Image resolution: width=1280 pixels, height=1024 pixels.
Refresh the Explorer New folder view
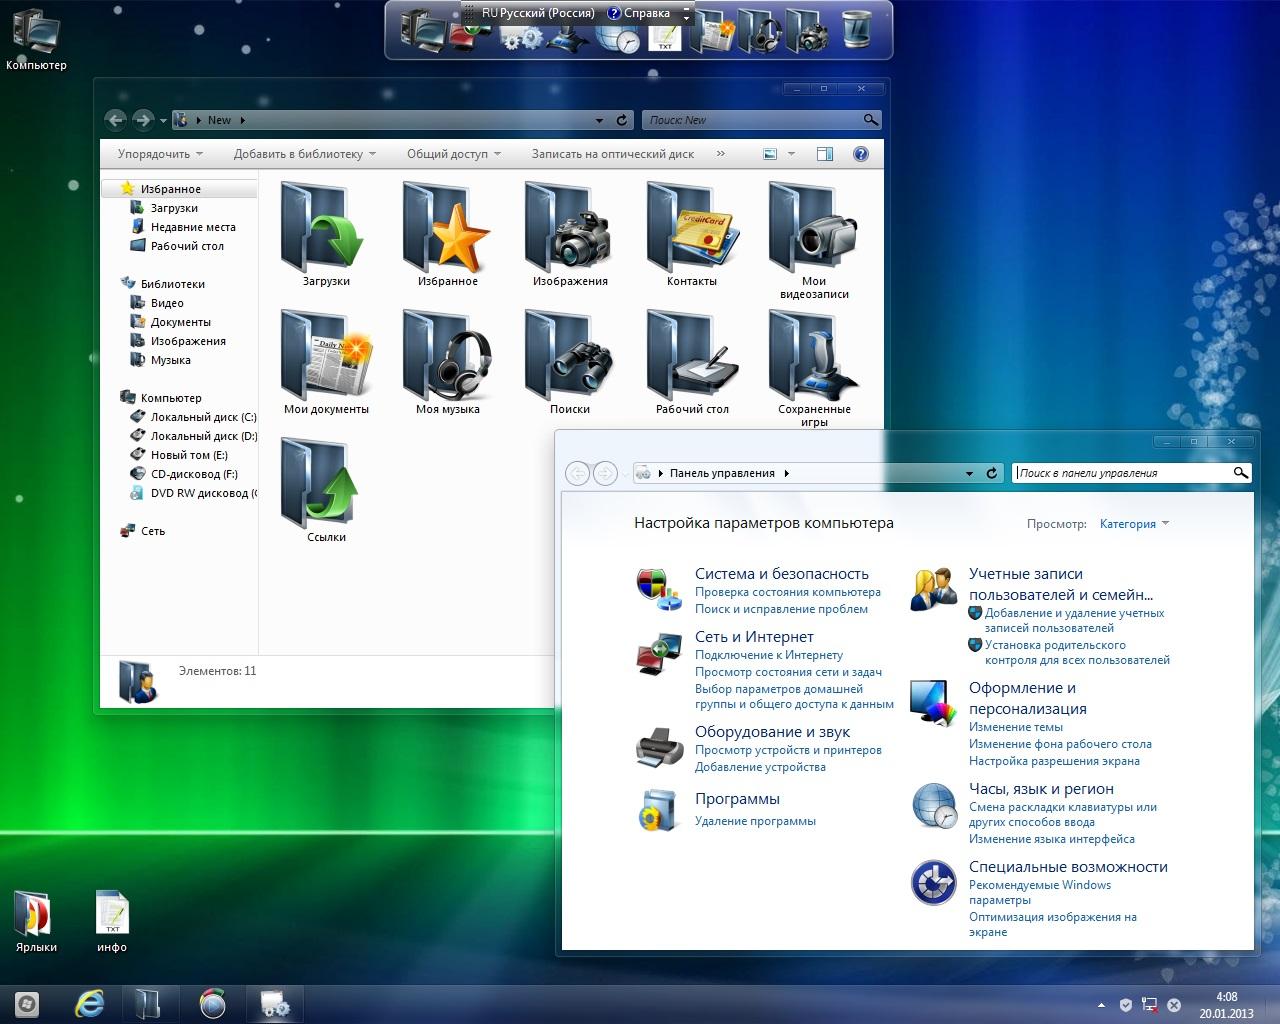(x=622, y=120)
